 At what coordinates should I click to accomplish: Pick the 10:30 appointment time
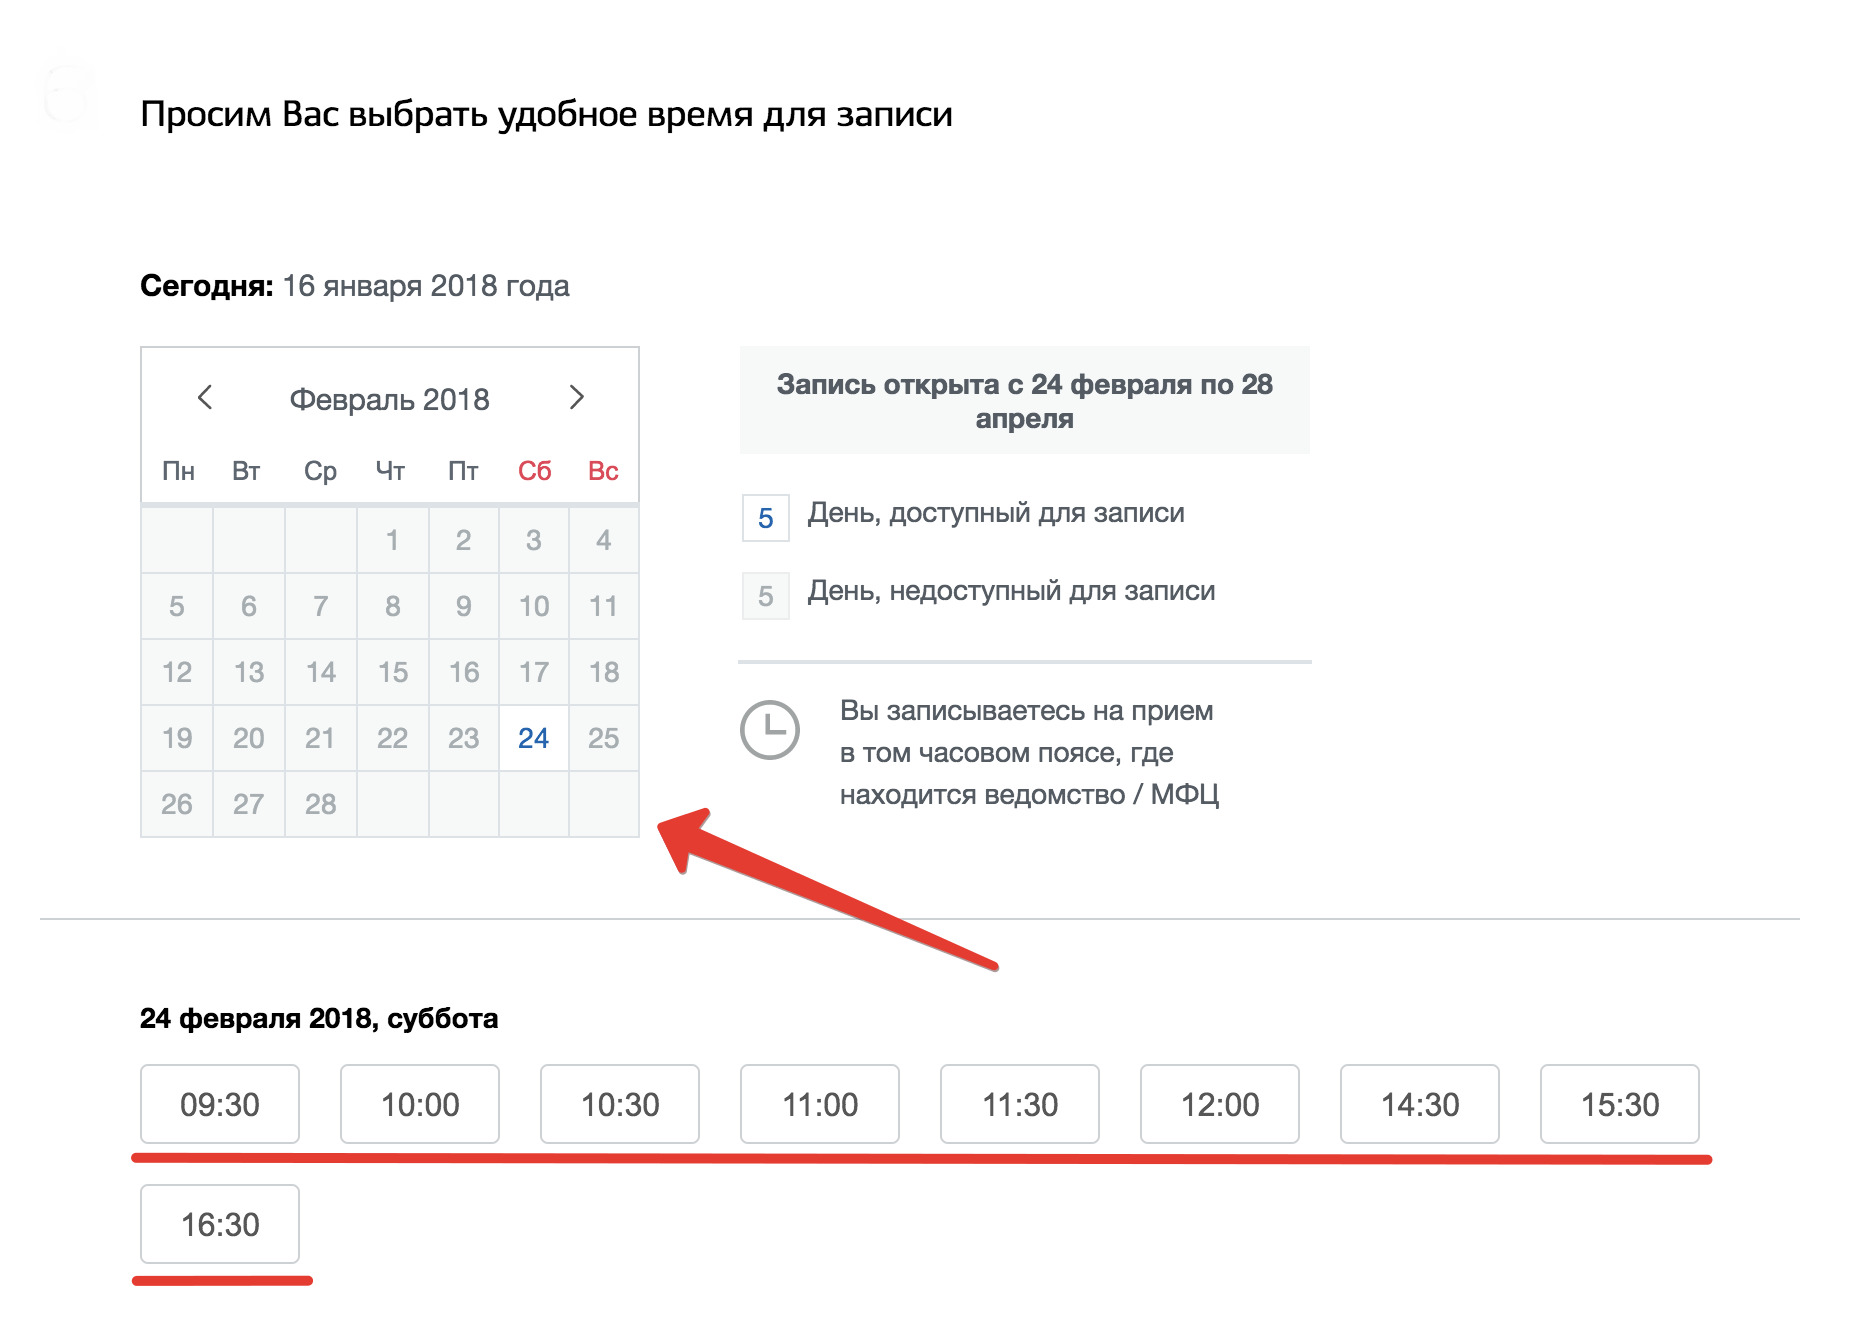pyautogui.click(x=620, y=1104)
